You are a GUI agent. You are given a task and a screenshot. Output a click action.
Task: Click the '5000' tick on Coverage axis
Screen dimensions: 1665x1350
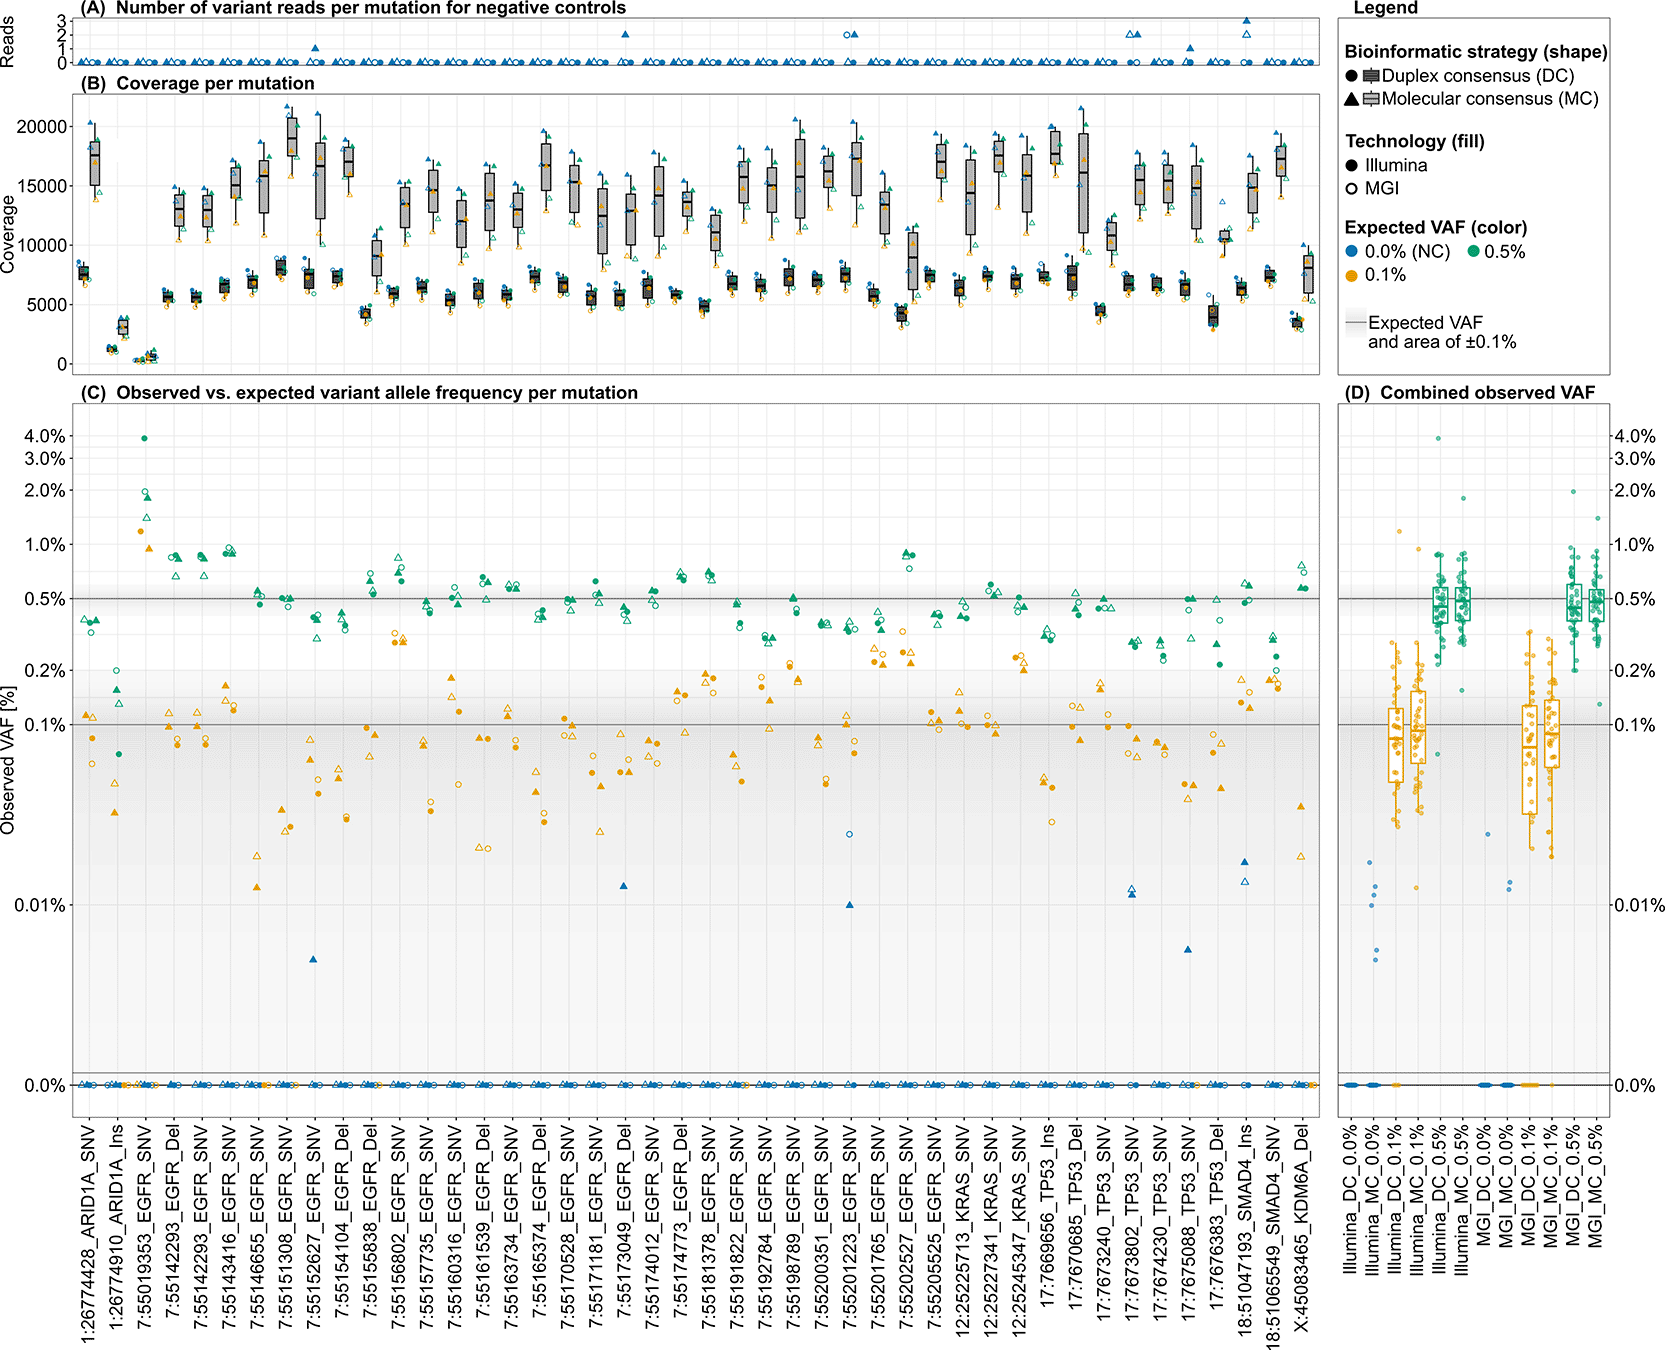click(x=48, y=305)
